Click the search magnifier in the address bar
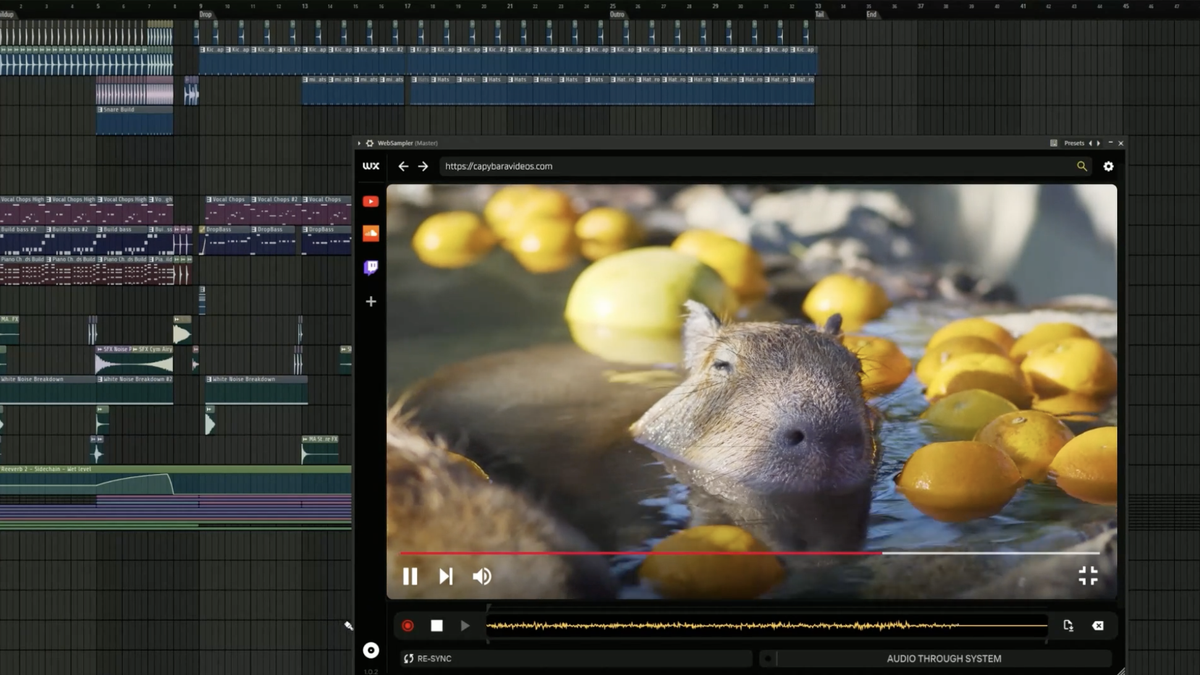This screenshot has width=1200, height=675. pyautogui.click(x=1081, y=165)
